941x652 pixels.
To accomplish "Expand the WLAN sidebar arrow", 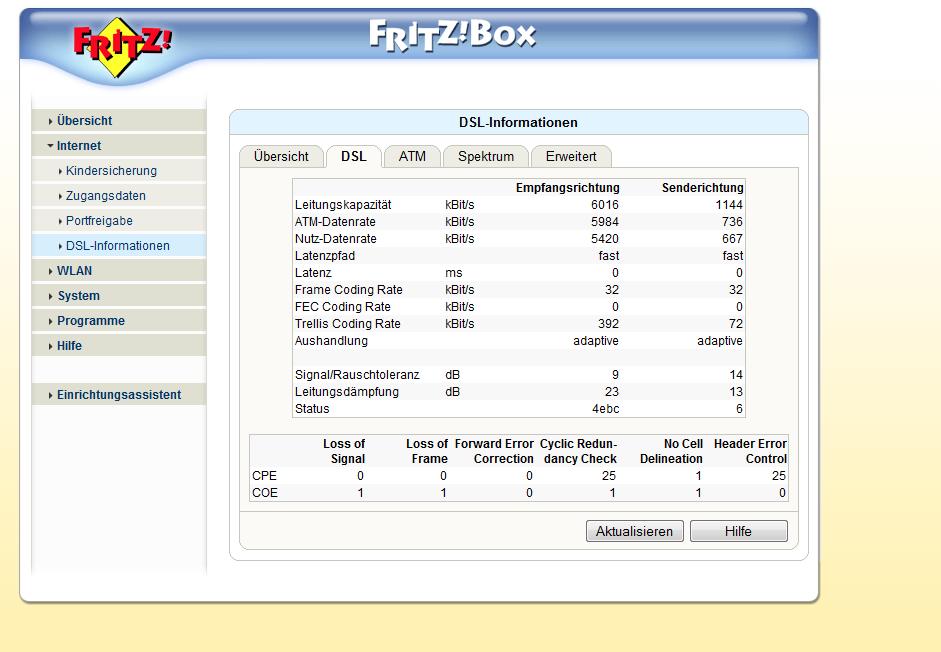I will (50, 271).
